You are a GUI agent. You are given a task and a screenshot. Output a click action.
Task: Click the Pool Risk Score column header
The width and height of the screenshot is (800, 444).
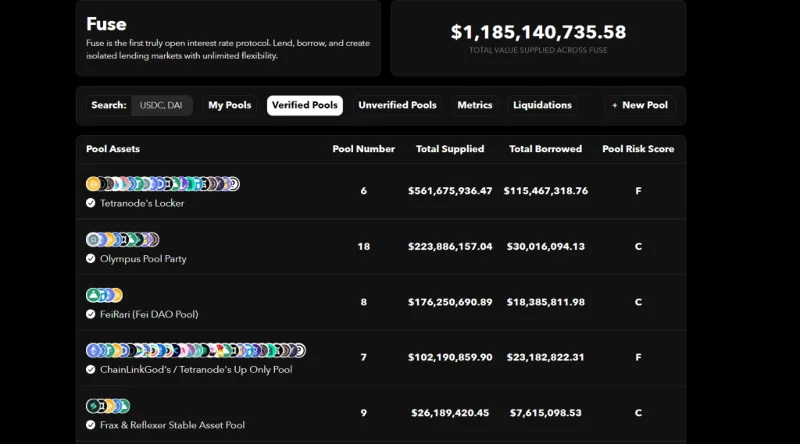[x=638, y=149]
